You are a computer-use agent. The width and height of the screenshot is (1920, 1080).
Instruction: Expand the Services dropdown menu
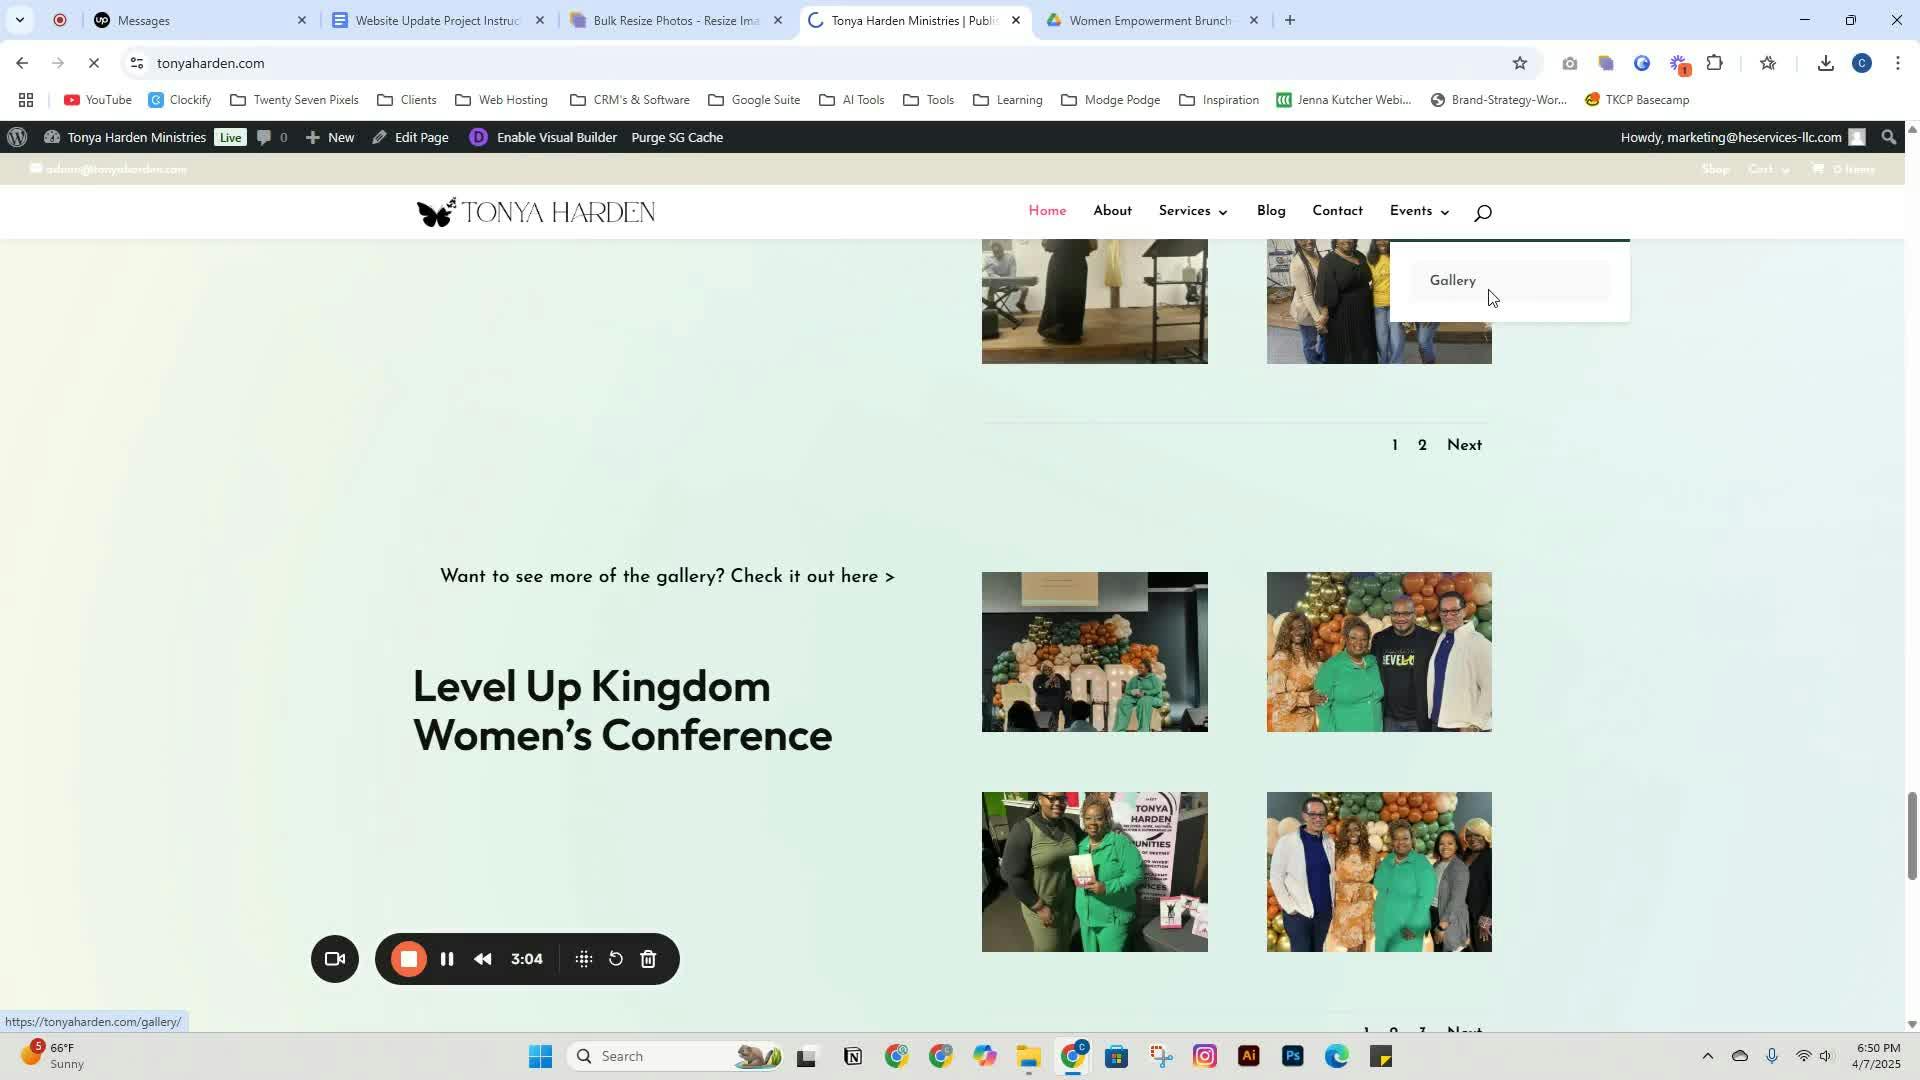click(1193, 211)
